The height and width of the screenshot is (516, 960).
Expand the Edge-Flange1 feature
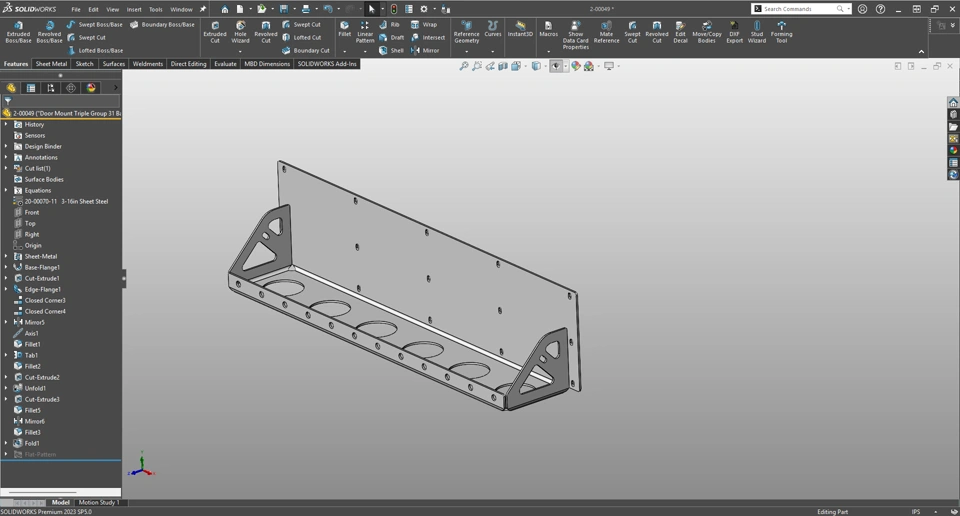pos(6,289)
